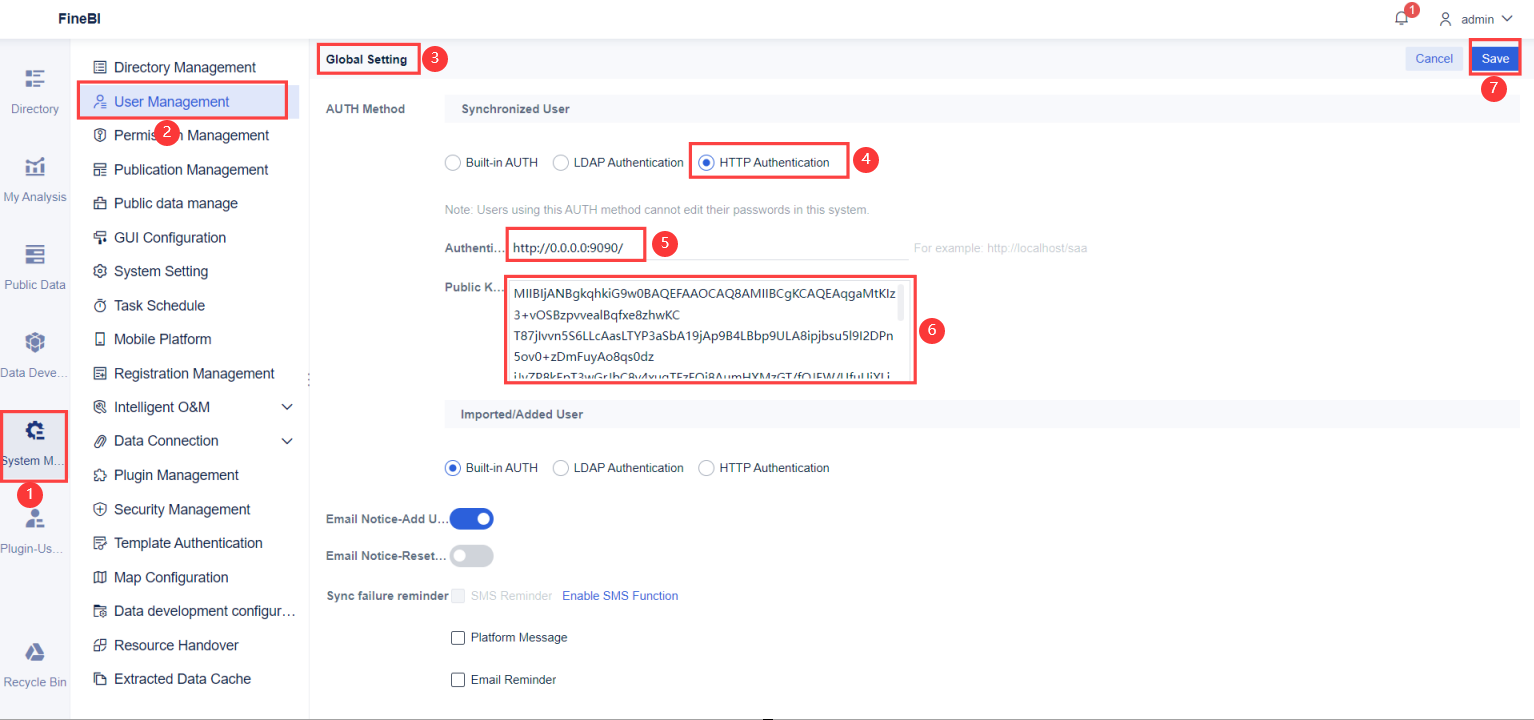Expand the Intelligent O&M submenu arrow
This screenshot has height=720, width=1534.
click(287, 407)
